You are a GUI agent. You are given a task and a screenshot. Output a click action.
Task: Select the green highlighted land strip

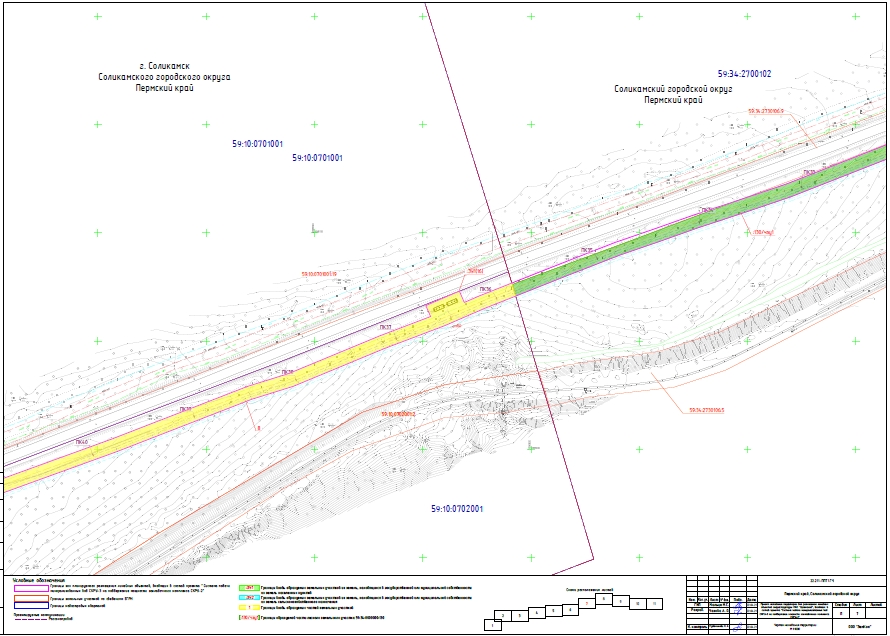coord(698,220)
